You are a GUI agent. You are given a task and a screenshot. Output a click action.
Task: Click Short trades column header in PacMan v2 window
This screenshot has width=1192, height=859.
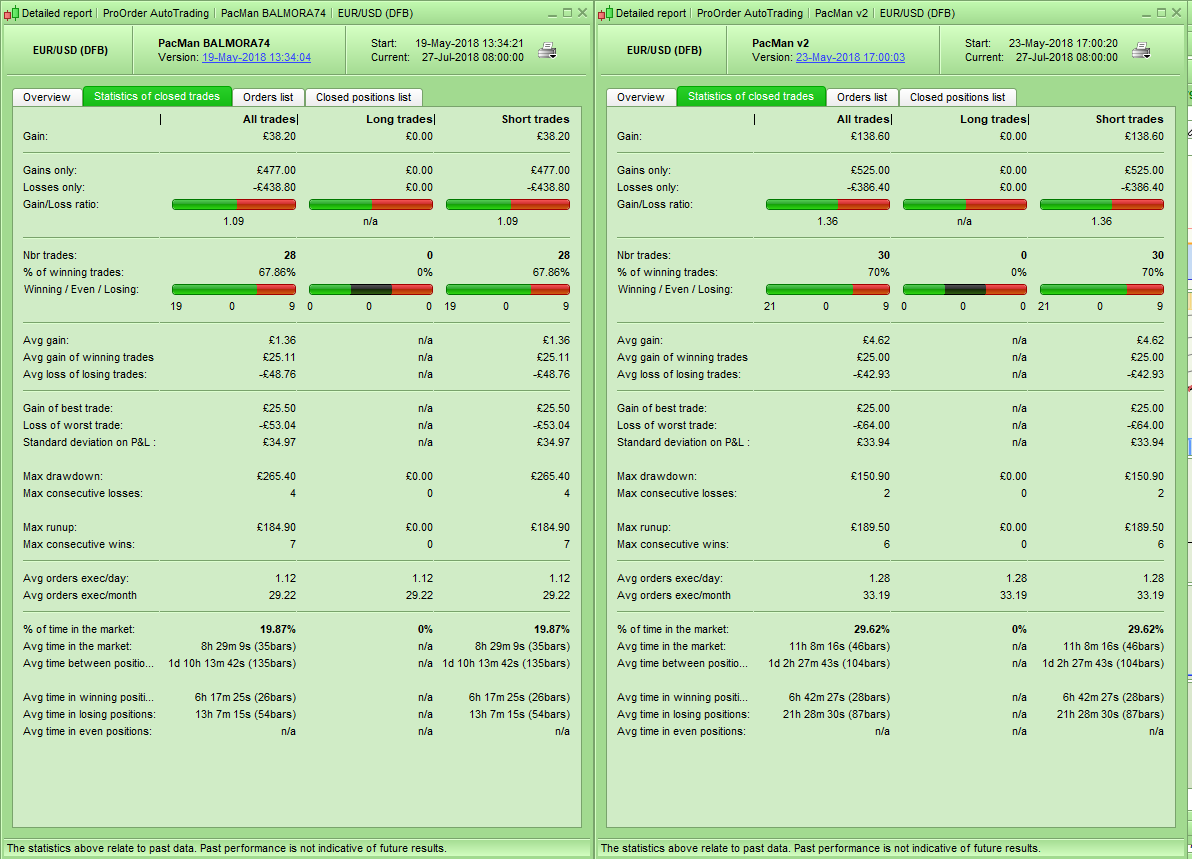coord(1130,119)
